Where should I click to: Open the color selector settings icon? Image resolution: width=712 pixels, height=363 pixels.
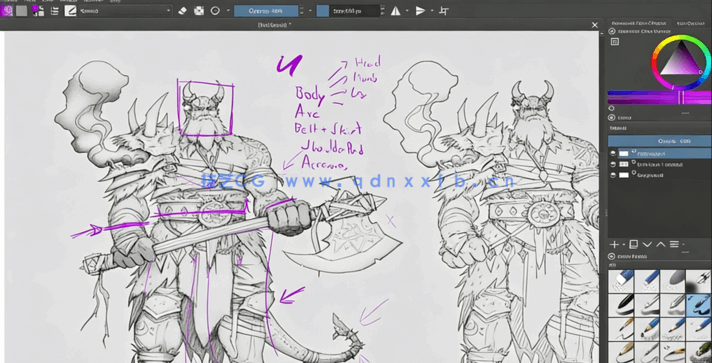(x=615, y=42)
